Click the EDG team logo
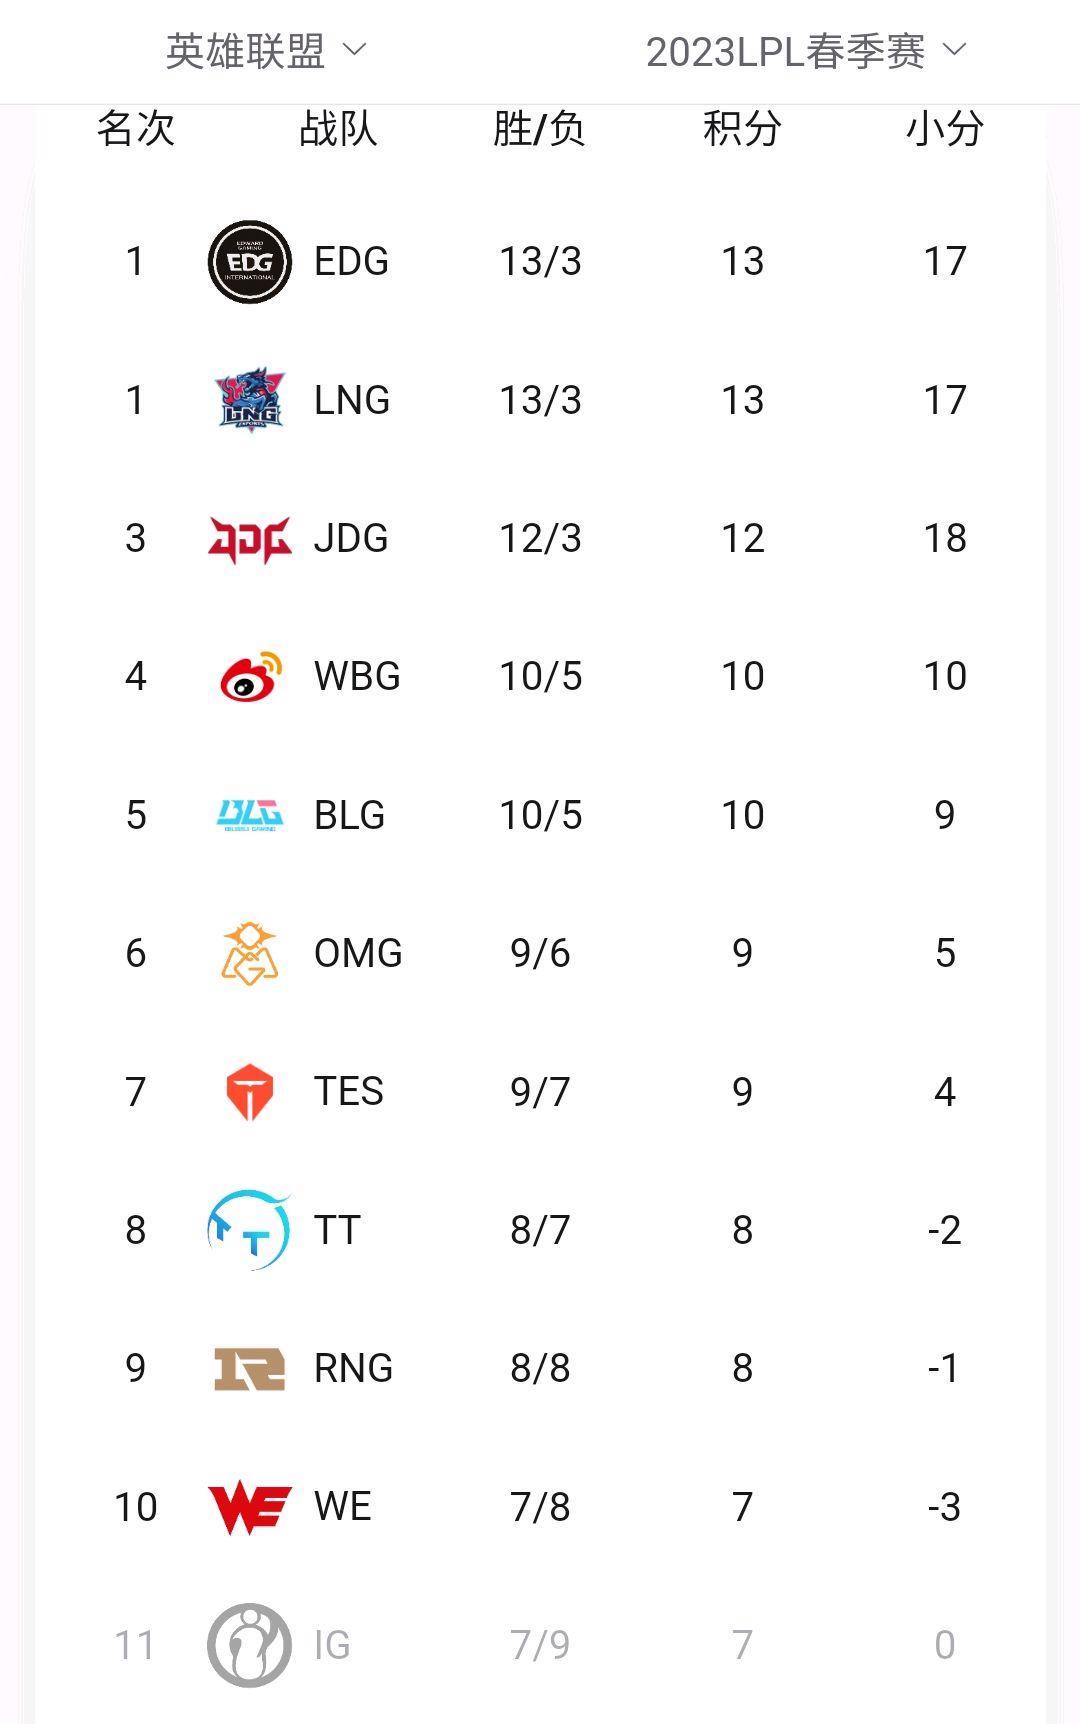This screenshot has width=1080, height=1724. point(249,262)
